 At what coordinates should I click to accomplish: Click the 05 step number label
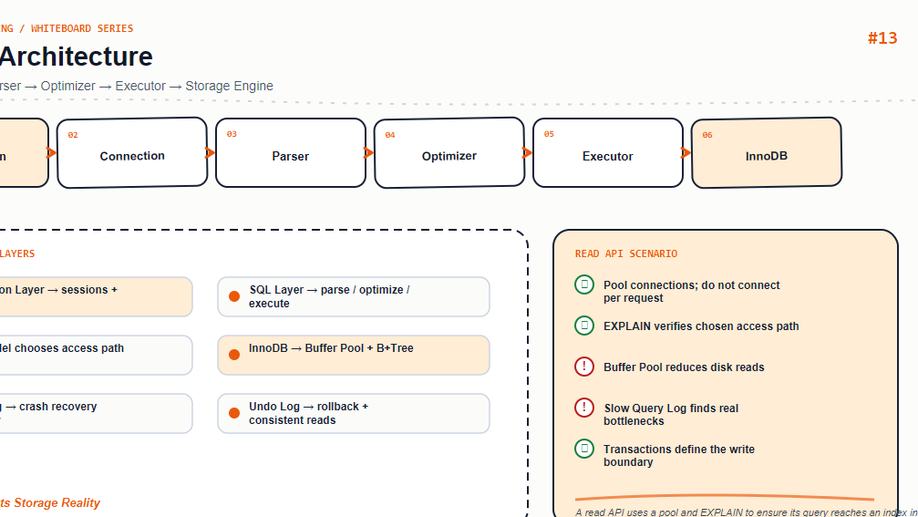point(549,134)
